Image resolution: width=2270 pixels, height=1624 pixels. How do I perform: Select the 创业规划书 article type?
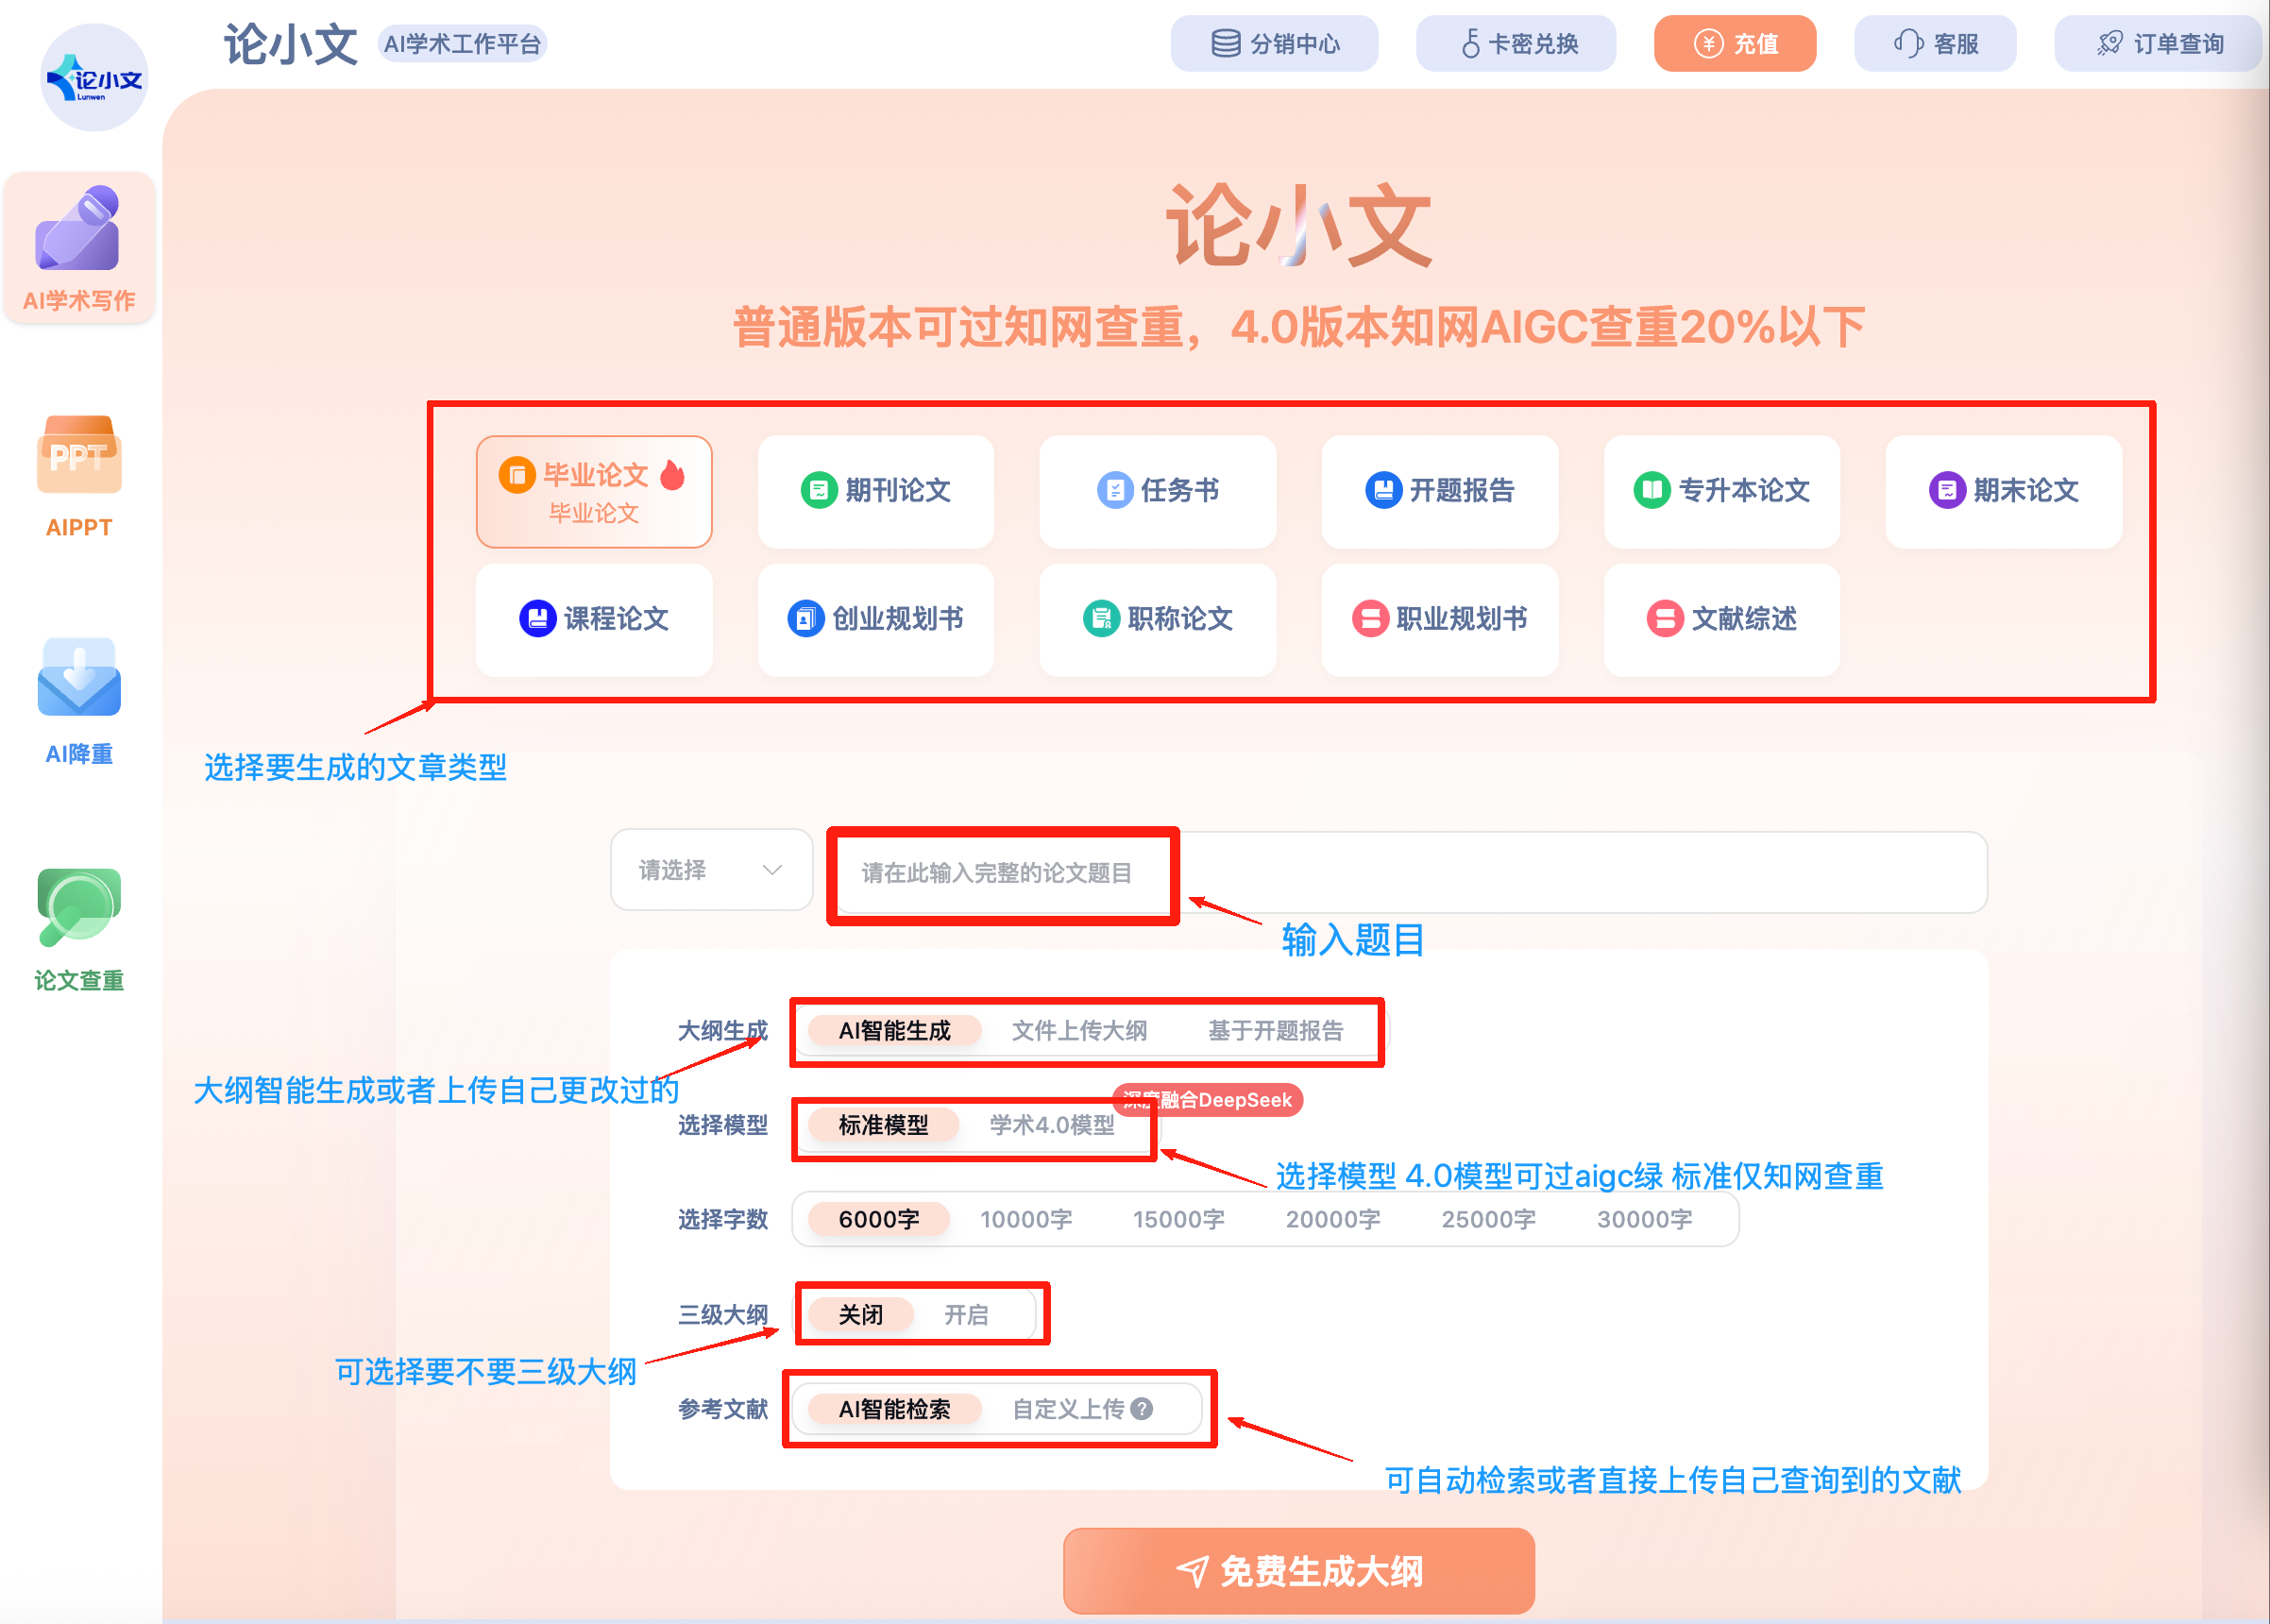point(876,619)
